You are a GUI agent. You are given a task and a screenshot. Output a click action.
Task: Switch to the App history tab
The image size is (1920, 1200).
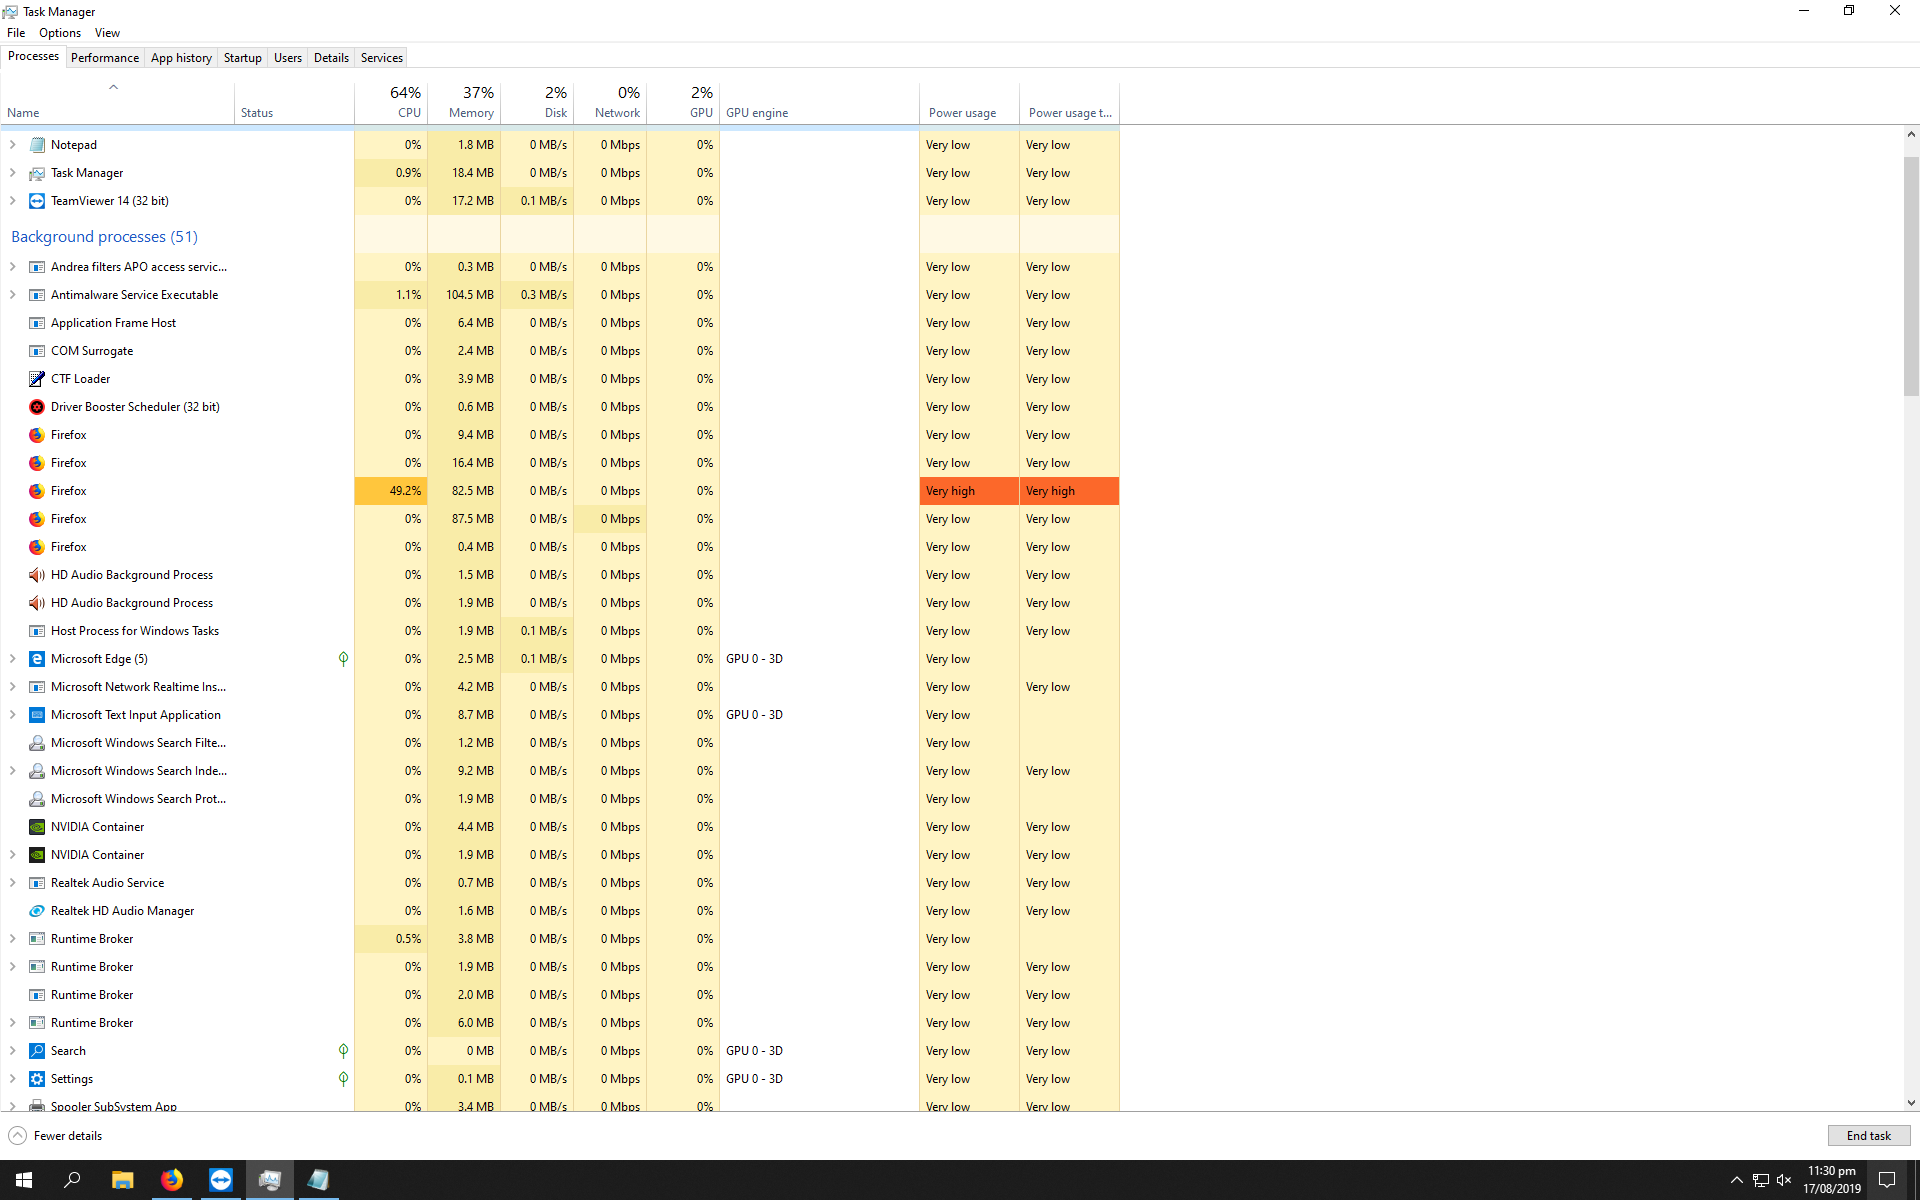point(181,58)
